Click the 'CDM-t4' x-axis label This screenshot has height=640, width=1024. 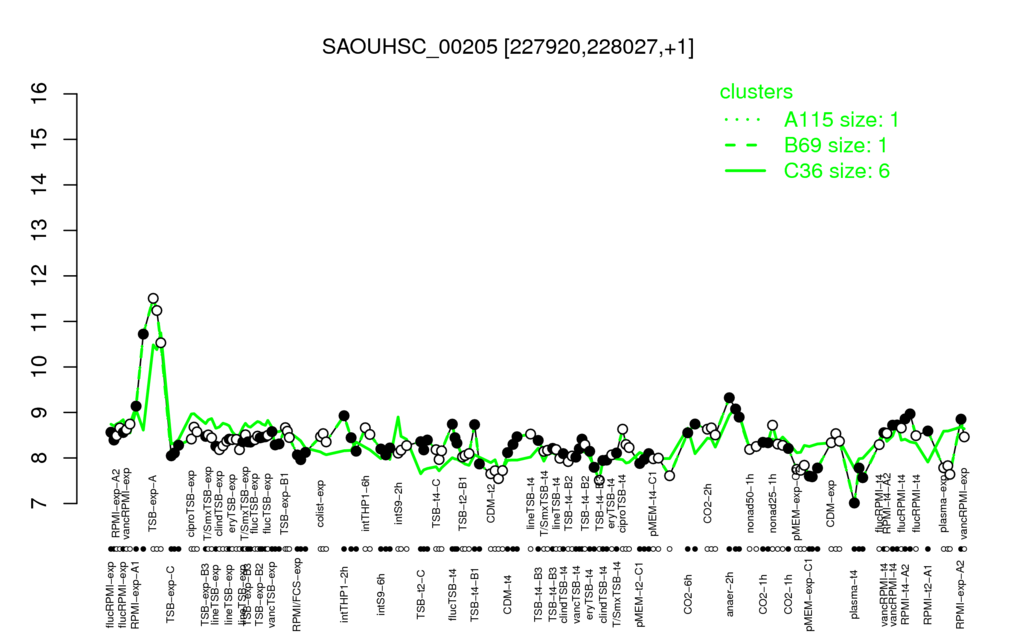click(507, 594)
